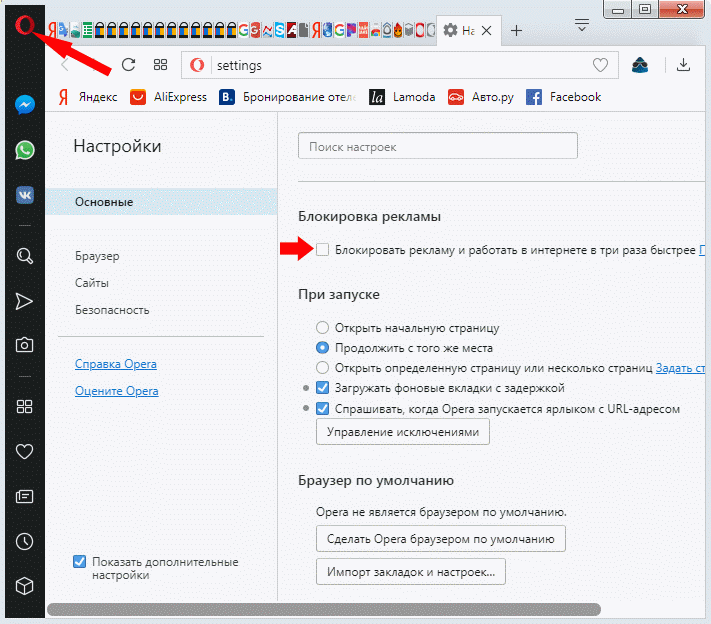
Task: Switch to the green Google Sheets tab
Action: pos(88,30)
